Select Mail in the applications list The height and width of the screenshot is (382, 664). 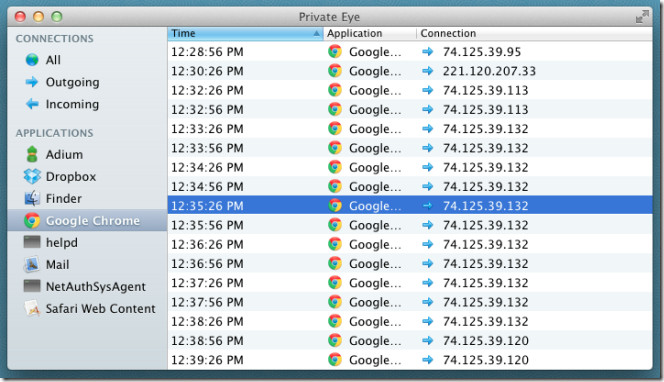coord(57,265)
